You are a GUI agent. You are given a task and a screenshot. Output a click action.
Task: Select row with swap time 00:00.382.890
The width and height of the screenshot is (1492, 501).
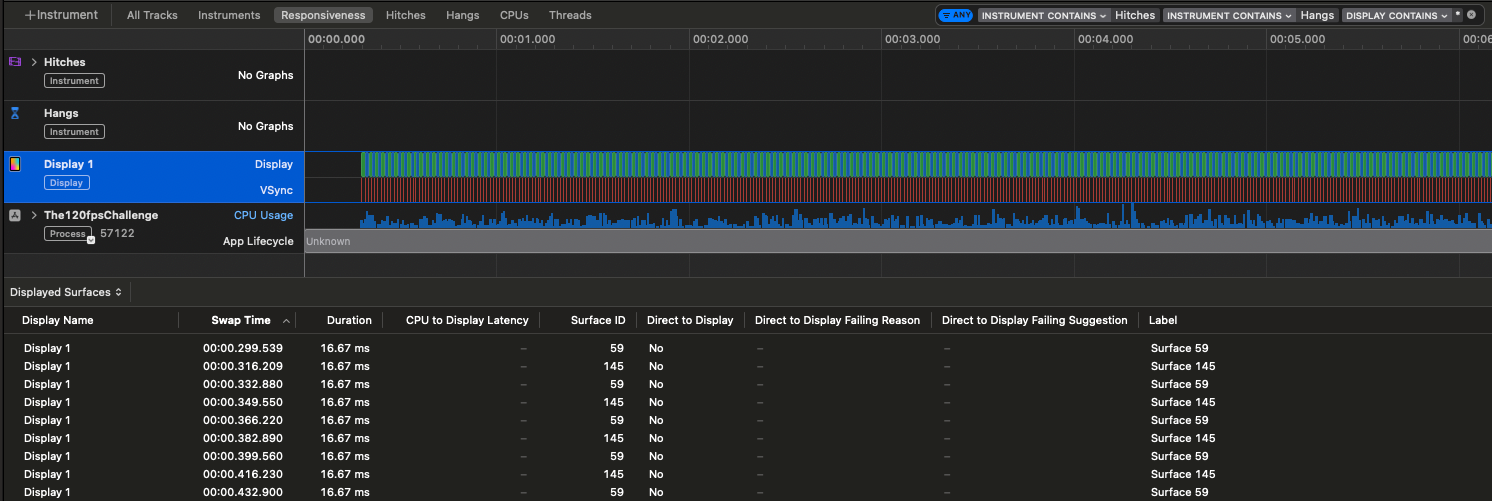[x=746, y=438]
